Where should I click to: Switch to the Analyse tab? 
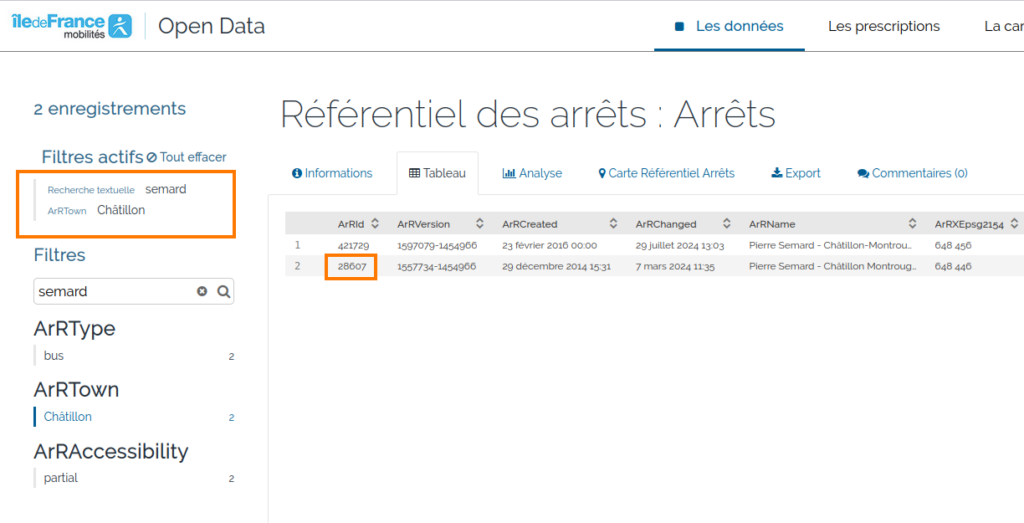pos(532,173)
